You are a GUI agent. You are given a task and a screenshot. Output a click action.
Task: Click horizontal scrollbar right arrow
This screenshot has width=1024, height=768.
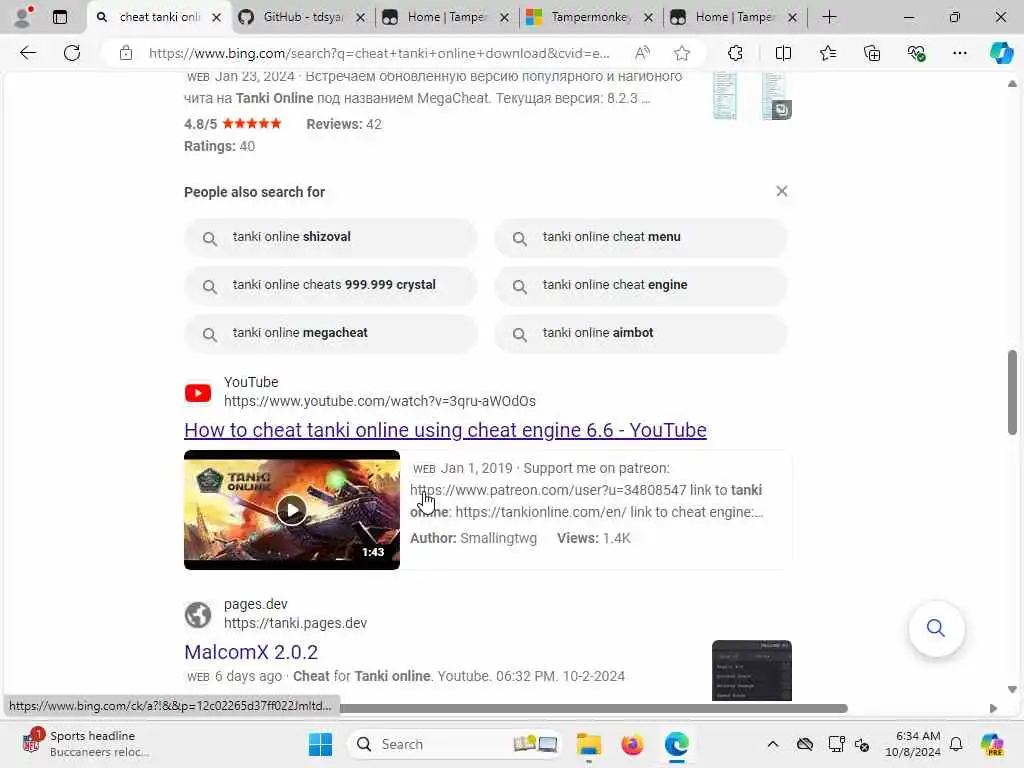(993, 709)
